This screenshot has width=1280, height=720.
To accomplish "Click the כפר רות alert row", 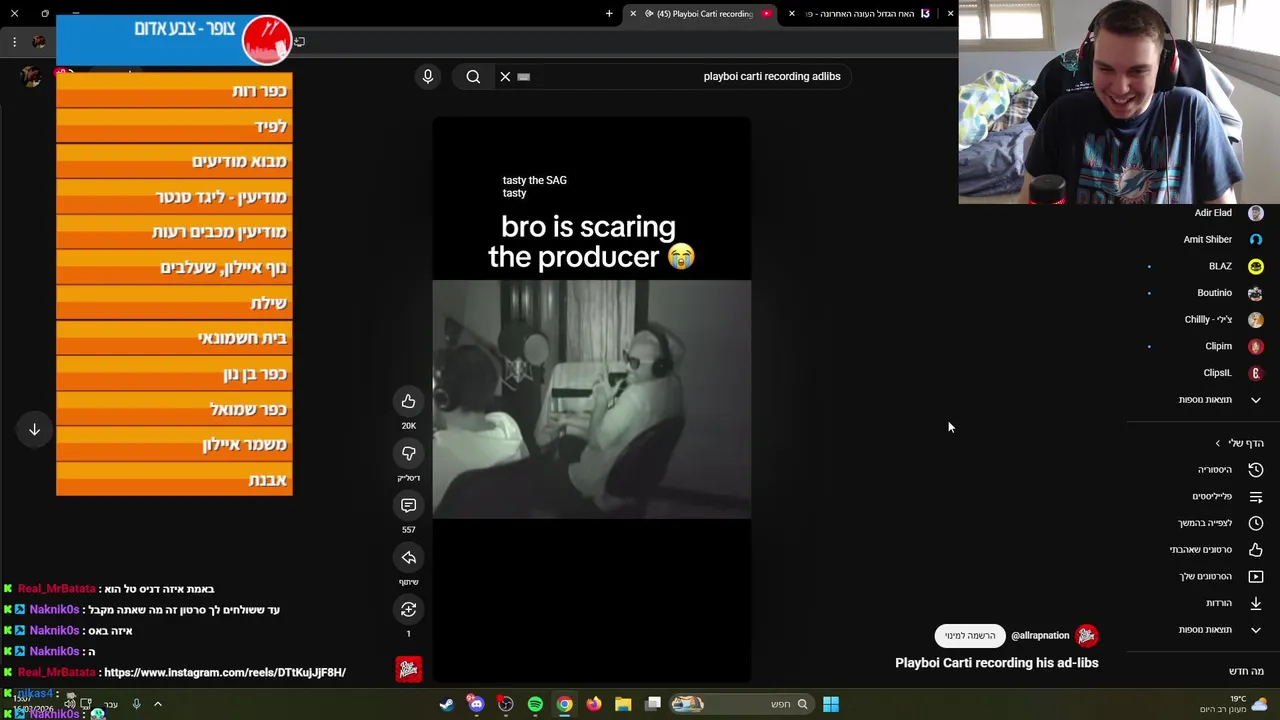I will [x=174, y=91].
